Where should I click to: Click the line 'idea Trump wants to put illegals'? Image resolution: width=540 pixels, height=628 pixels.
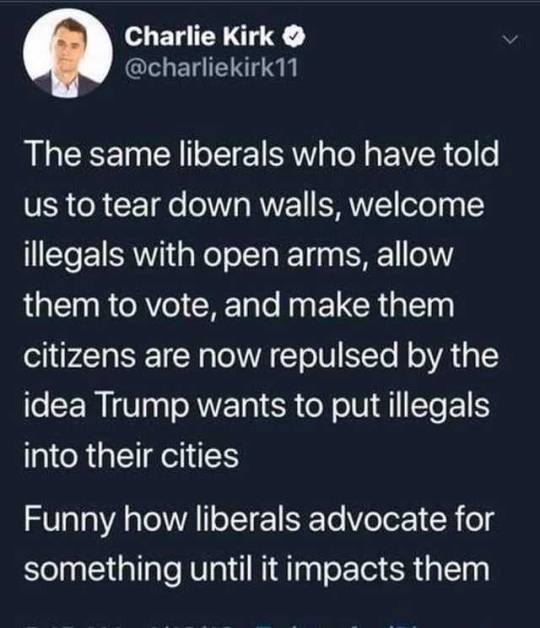point(256,405)
